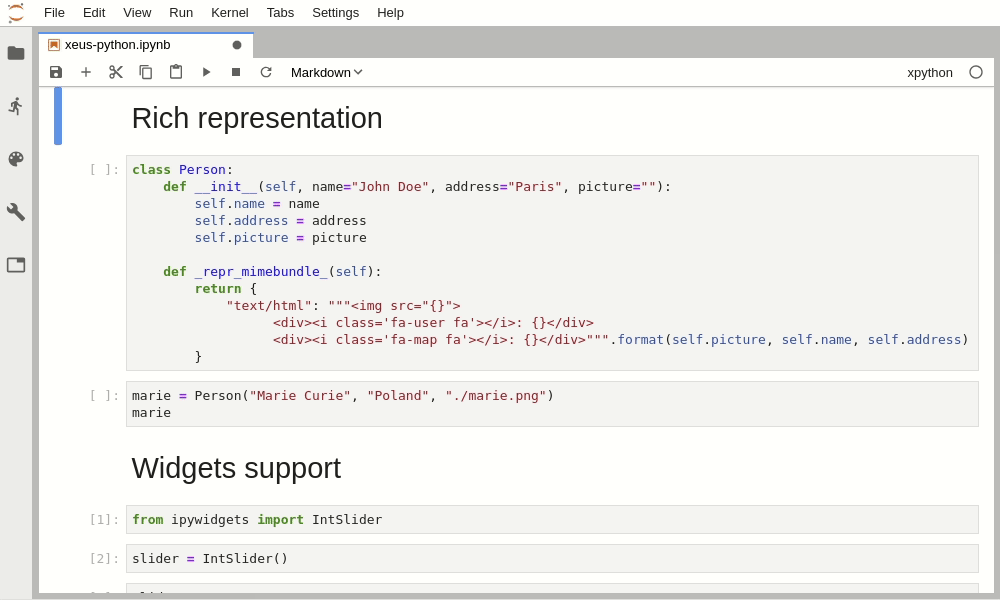This screenshot has width=1000, height=600.
Task: Save the notebook with the floppy disk icon
Action: tap(56, 72)
